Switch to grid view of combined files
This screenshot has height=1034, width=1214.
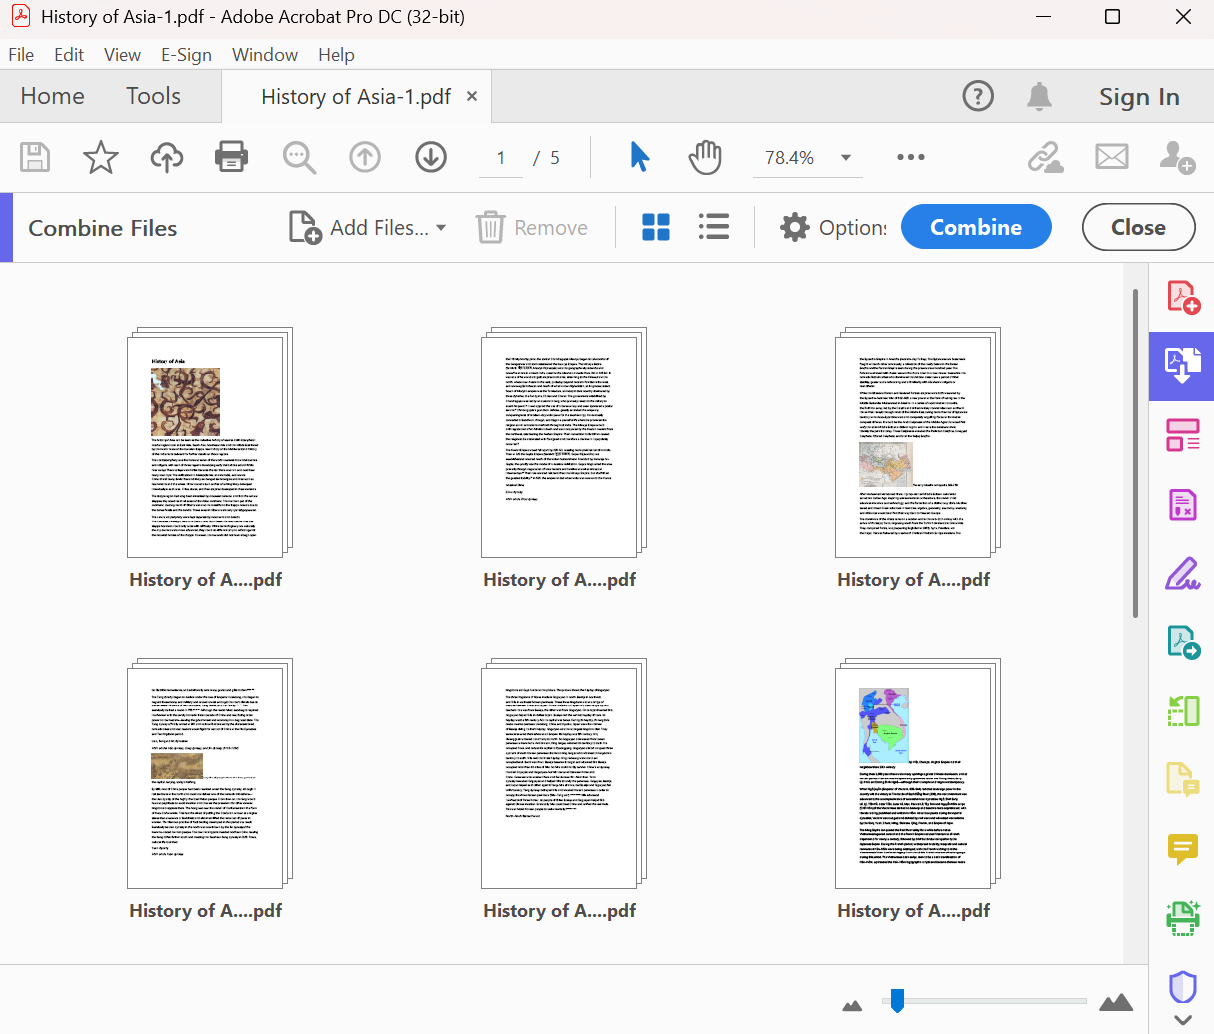(x=656, y=227)
